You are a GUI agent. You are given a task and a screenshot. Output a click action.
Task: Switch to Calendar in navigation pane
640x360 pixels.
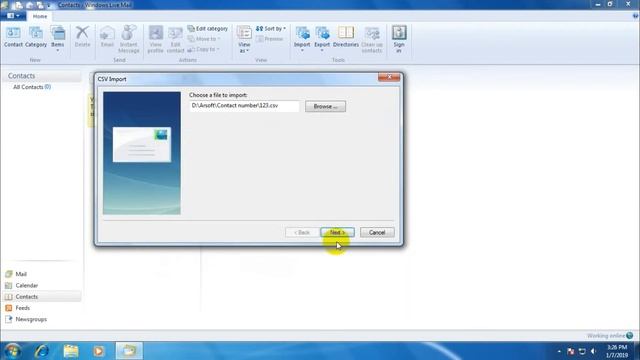[26, 285]
